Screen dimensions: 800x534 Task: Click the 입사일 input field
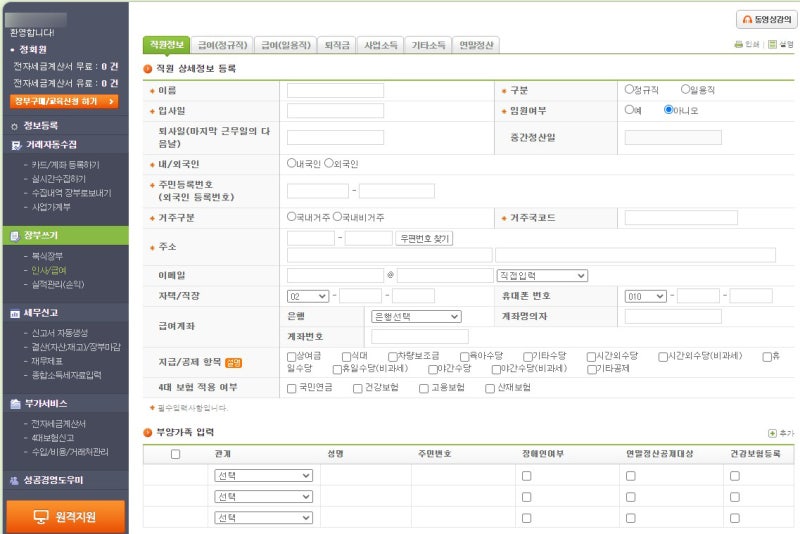coord(335,111)
